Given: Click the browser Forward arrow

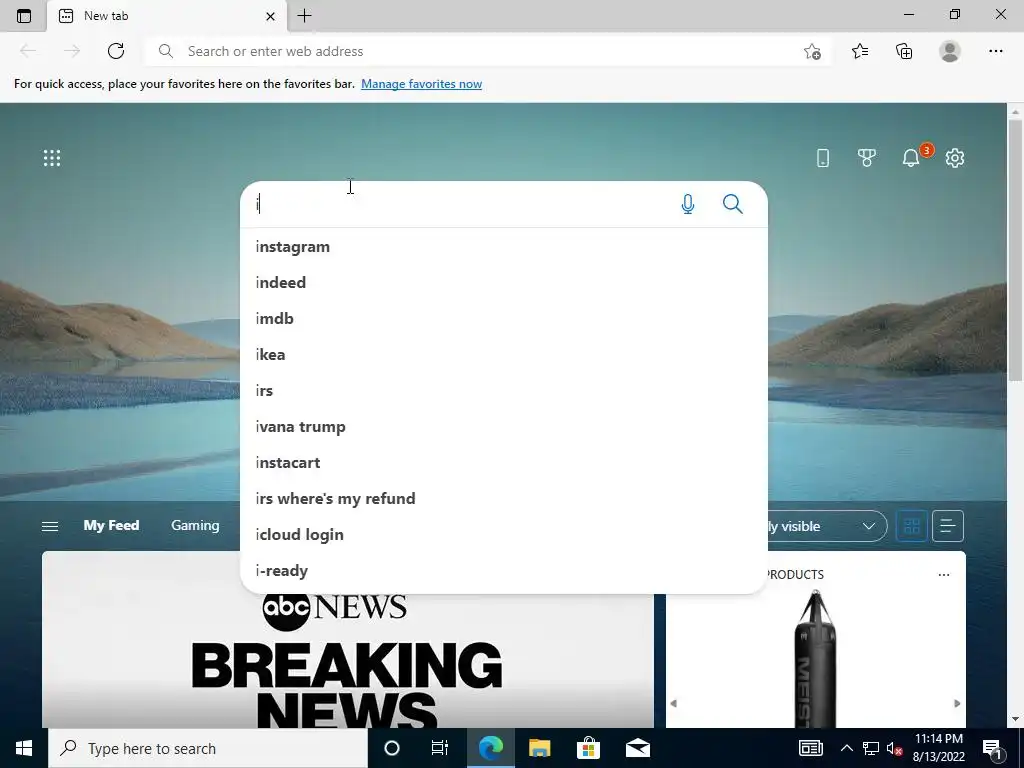Looking at the screenshot, I should (72, 51).
